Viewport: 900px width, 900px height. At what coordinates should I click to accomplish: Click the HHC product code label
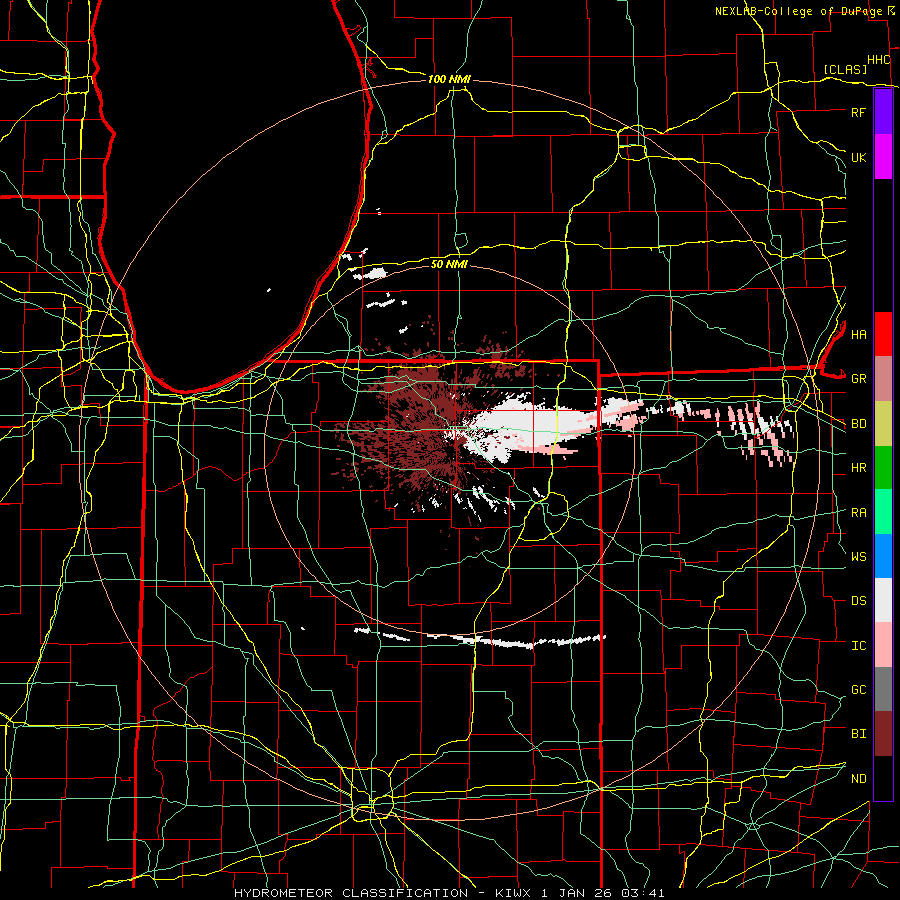tap(878, 60)
